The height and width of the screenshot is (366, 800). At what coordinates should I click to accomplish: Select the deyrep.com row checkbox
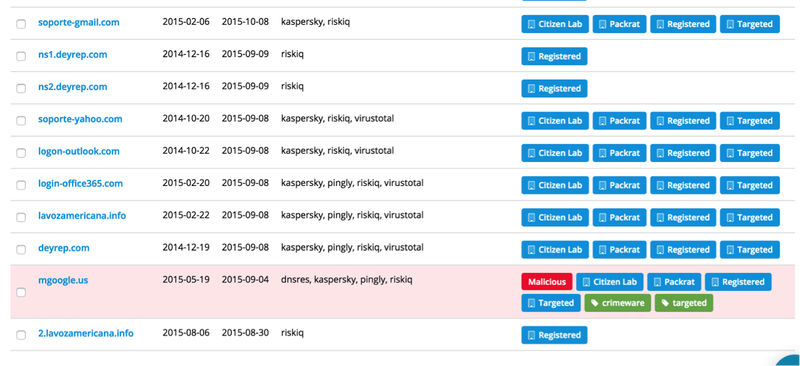tap(21, 249)
